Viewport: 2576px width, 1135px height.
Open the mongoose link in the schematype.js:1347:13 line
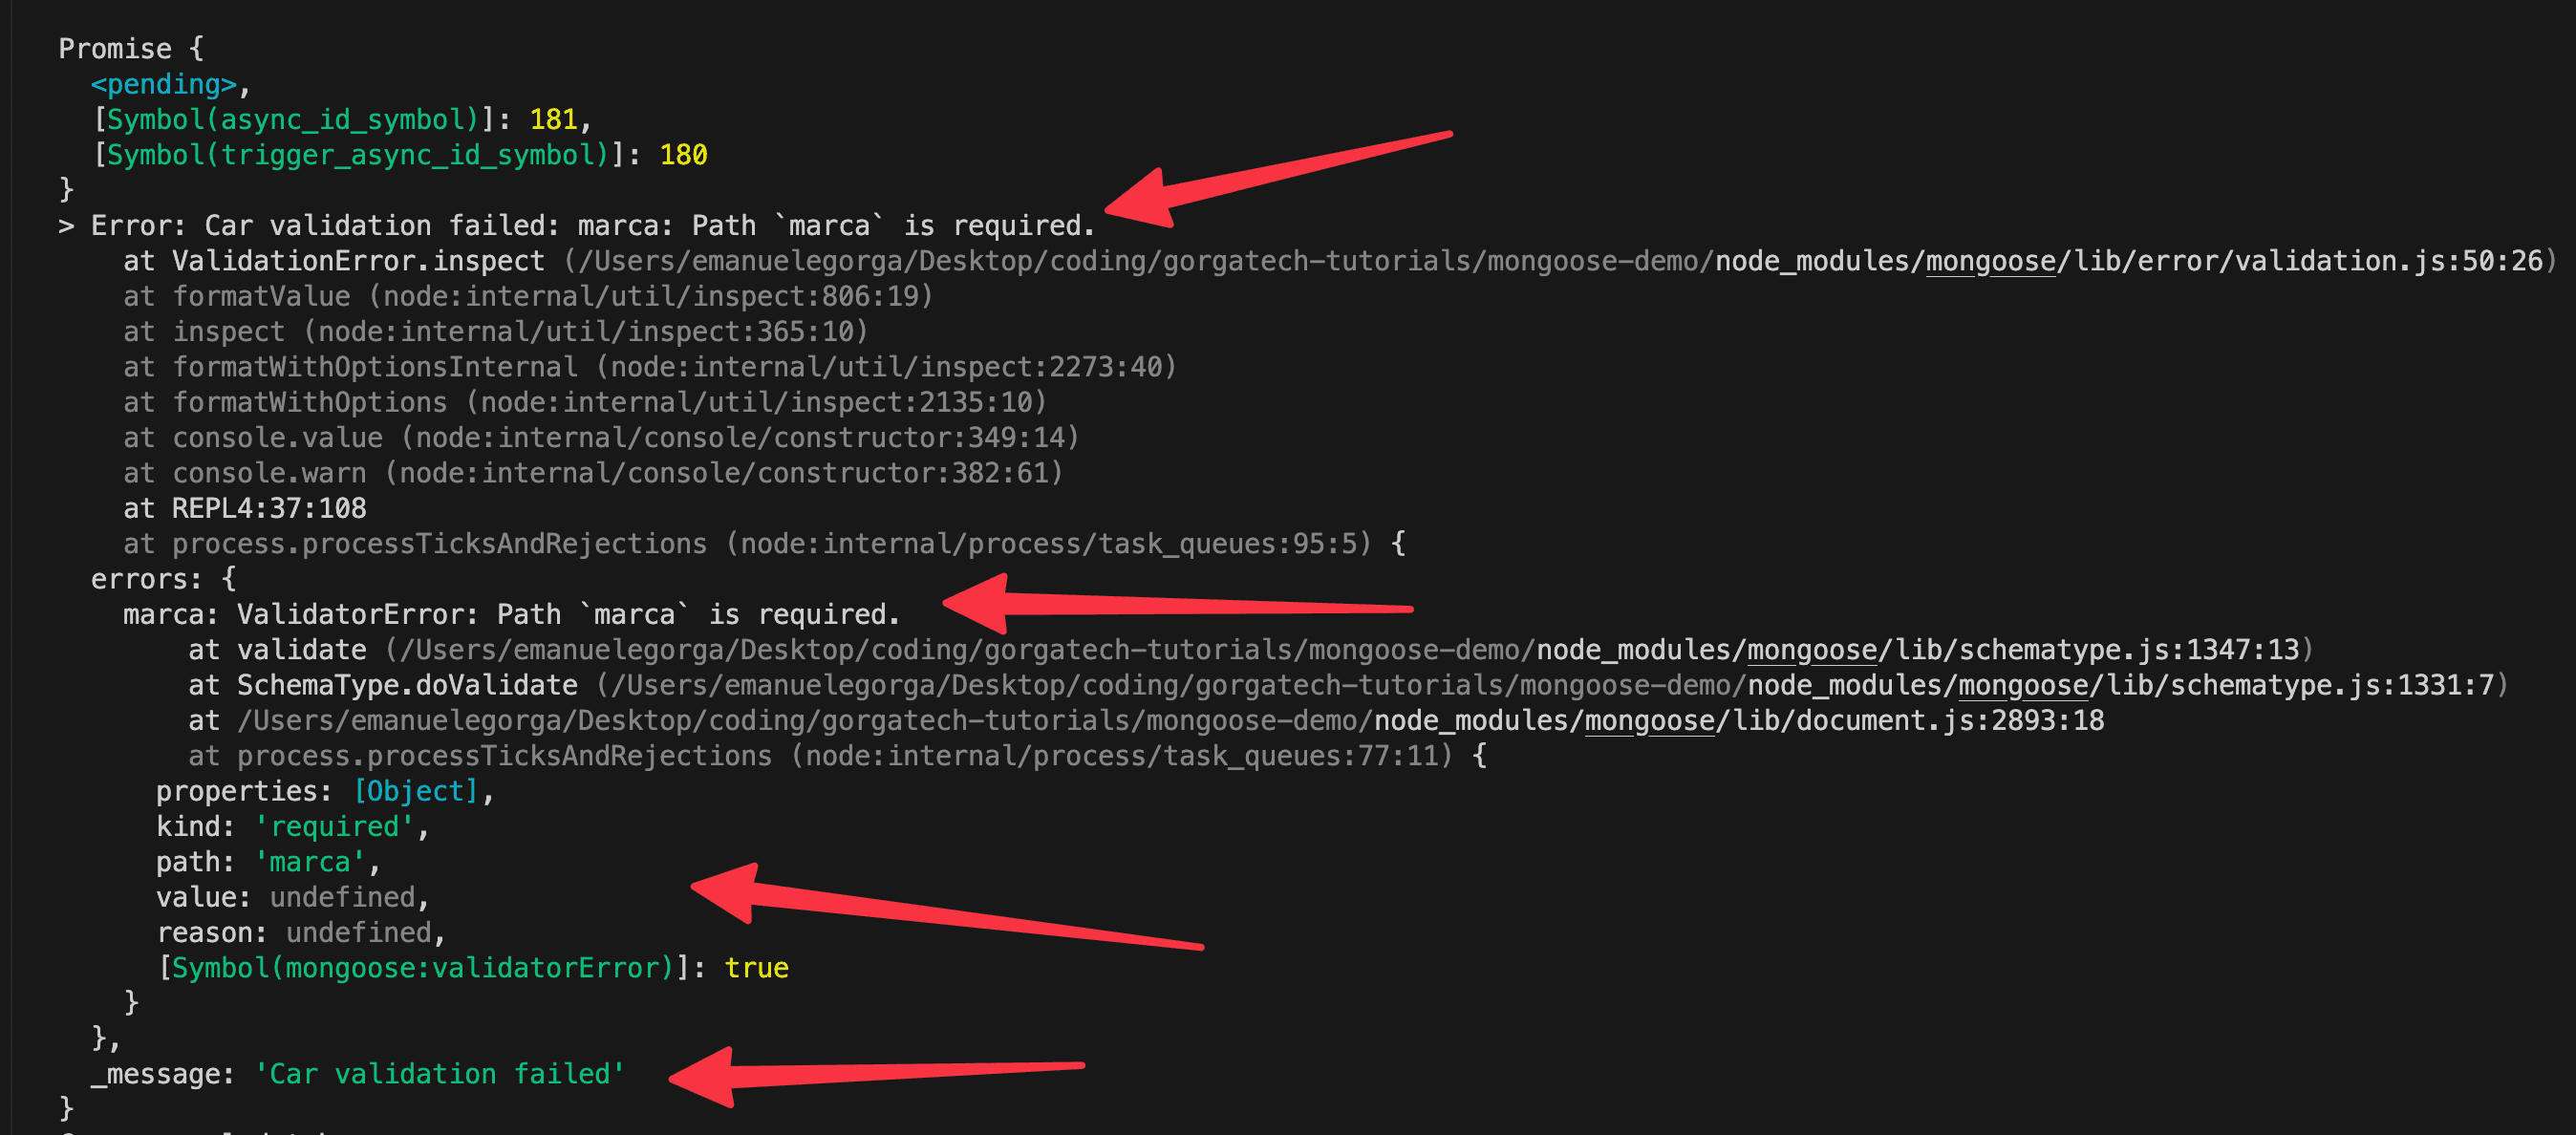[x=1811, y=650]
